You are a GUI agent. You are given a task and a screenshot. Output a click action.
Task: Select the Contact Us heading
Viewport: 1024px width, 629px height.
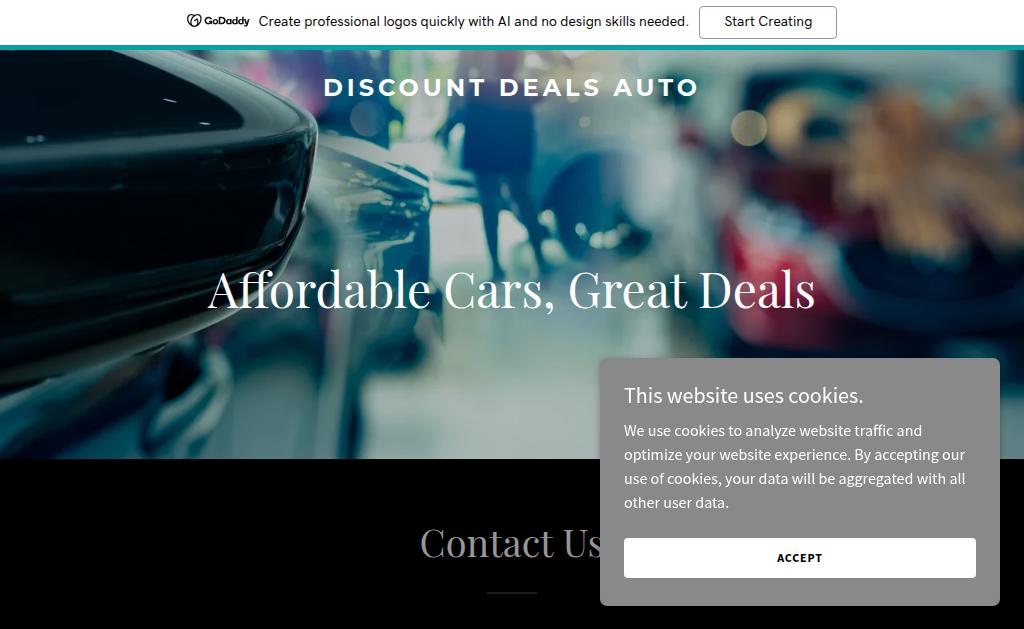(511, 543)
